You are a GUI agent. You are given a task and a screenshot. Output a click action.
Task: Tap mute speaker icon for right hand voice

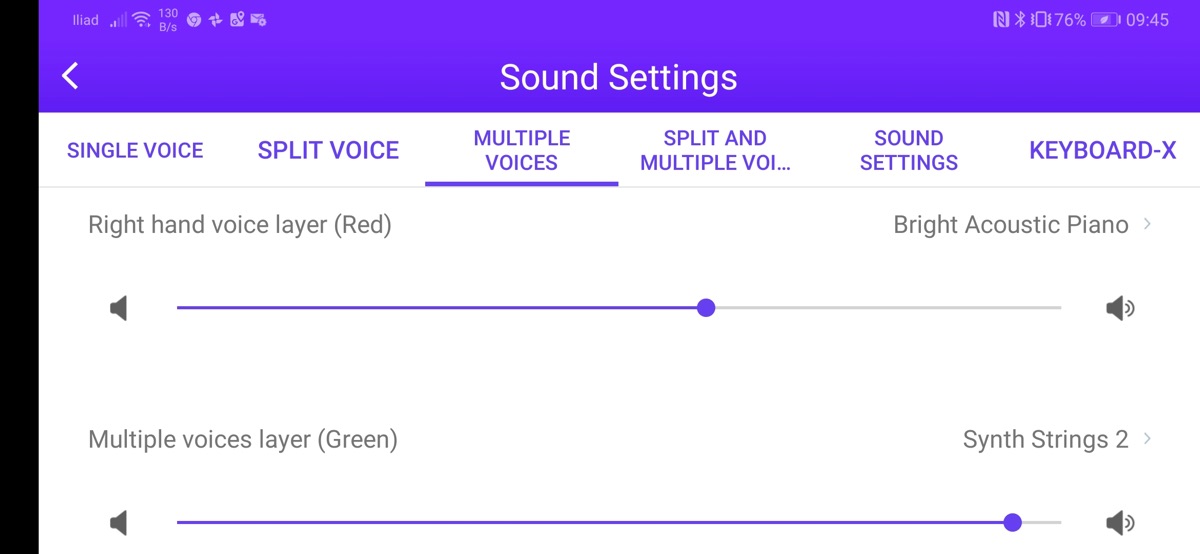tap(119, 308)
